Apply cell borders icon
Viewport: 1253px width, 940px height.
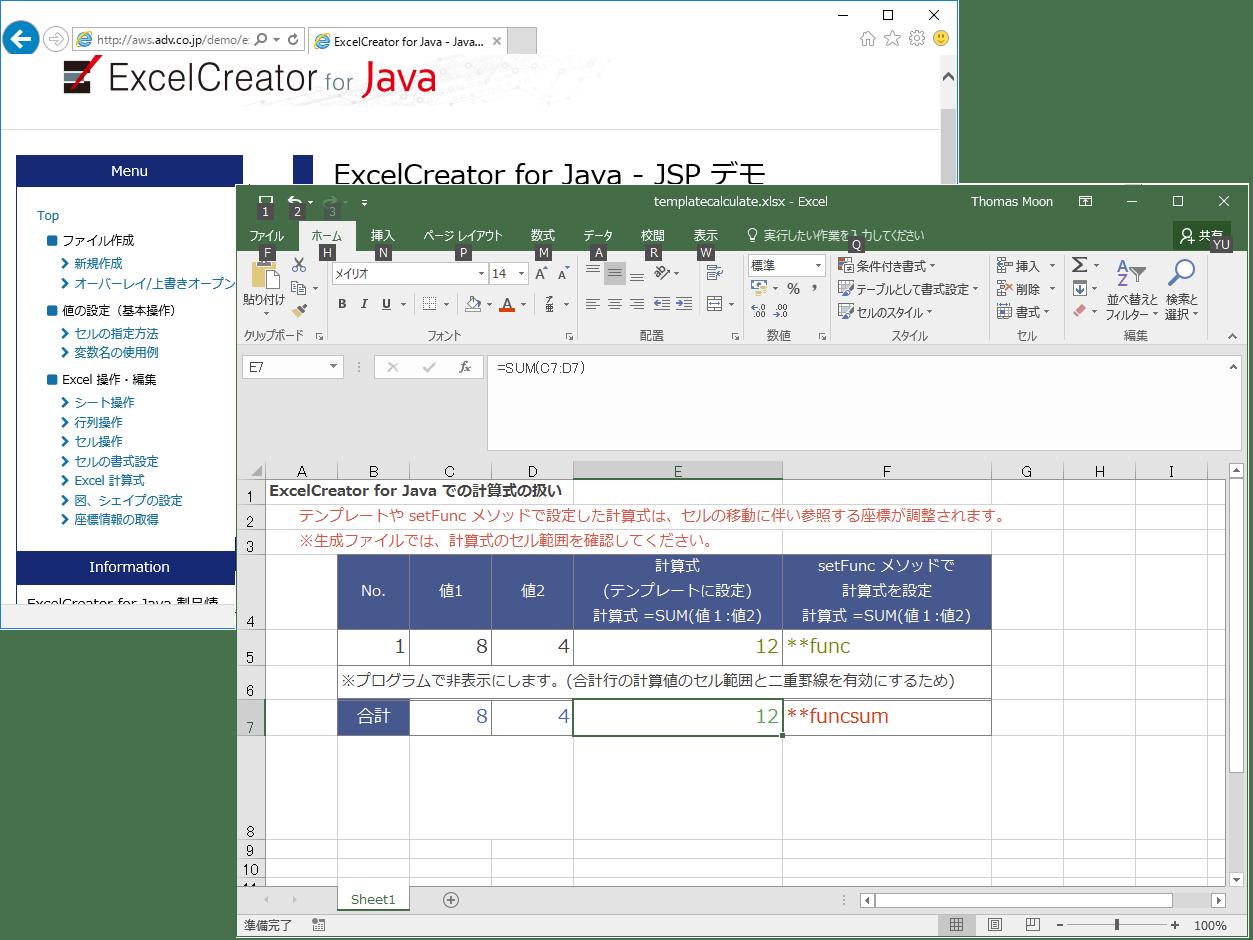(x=429, y=304)
